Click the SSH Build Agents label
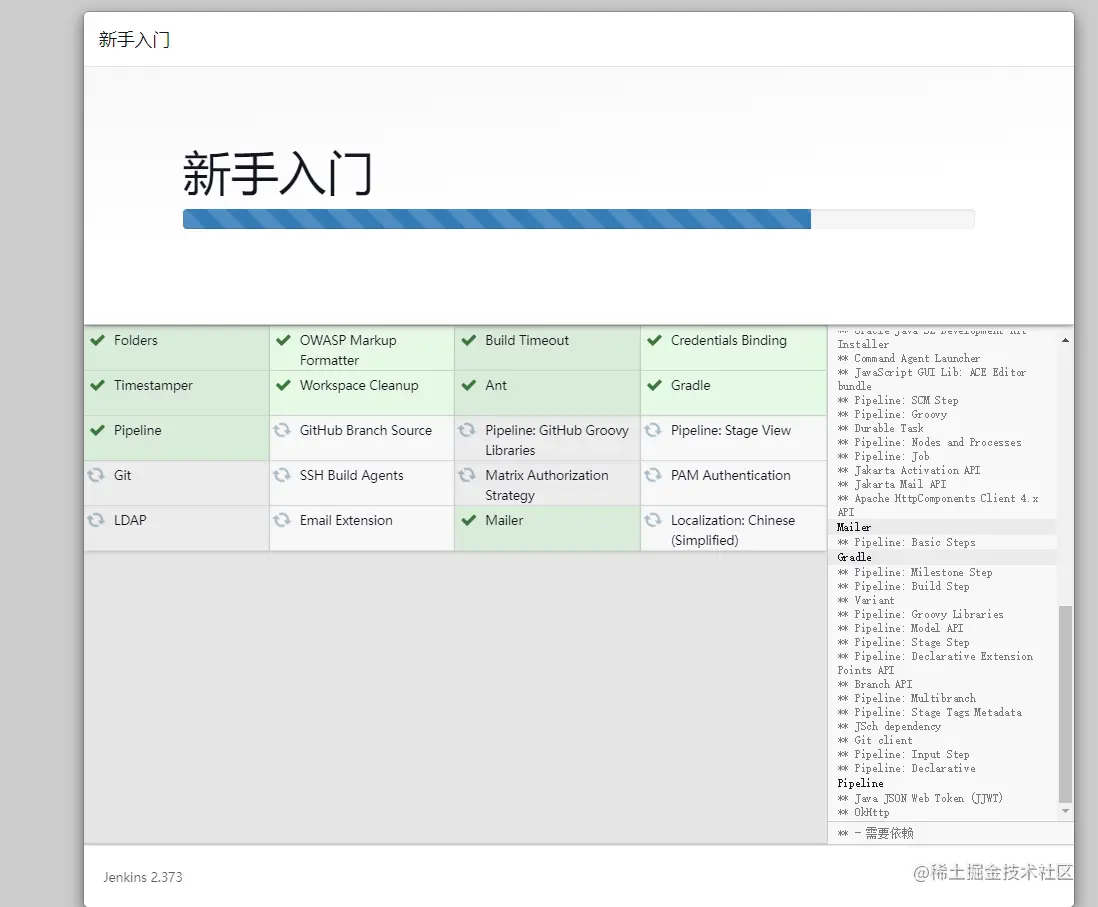Screen dimensions: 1098x907 pyautogui.click(x=352, y=475)
